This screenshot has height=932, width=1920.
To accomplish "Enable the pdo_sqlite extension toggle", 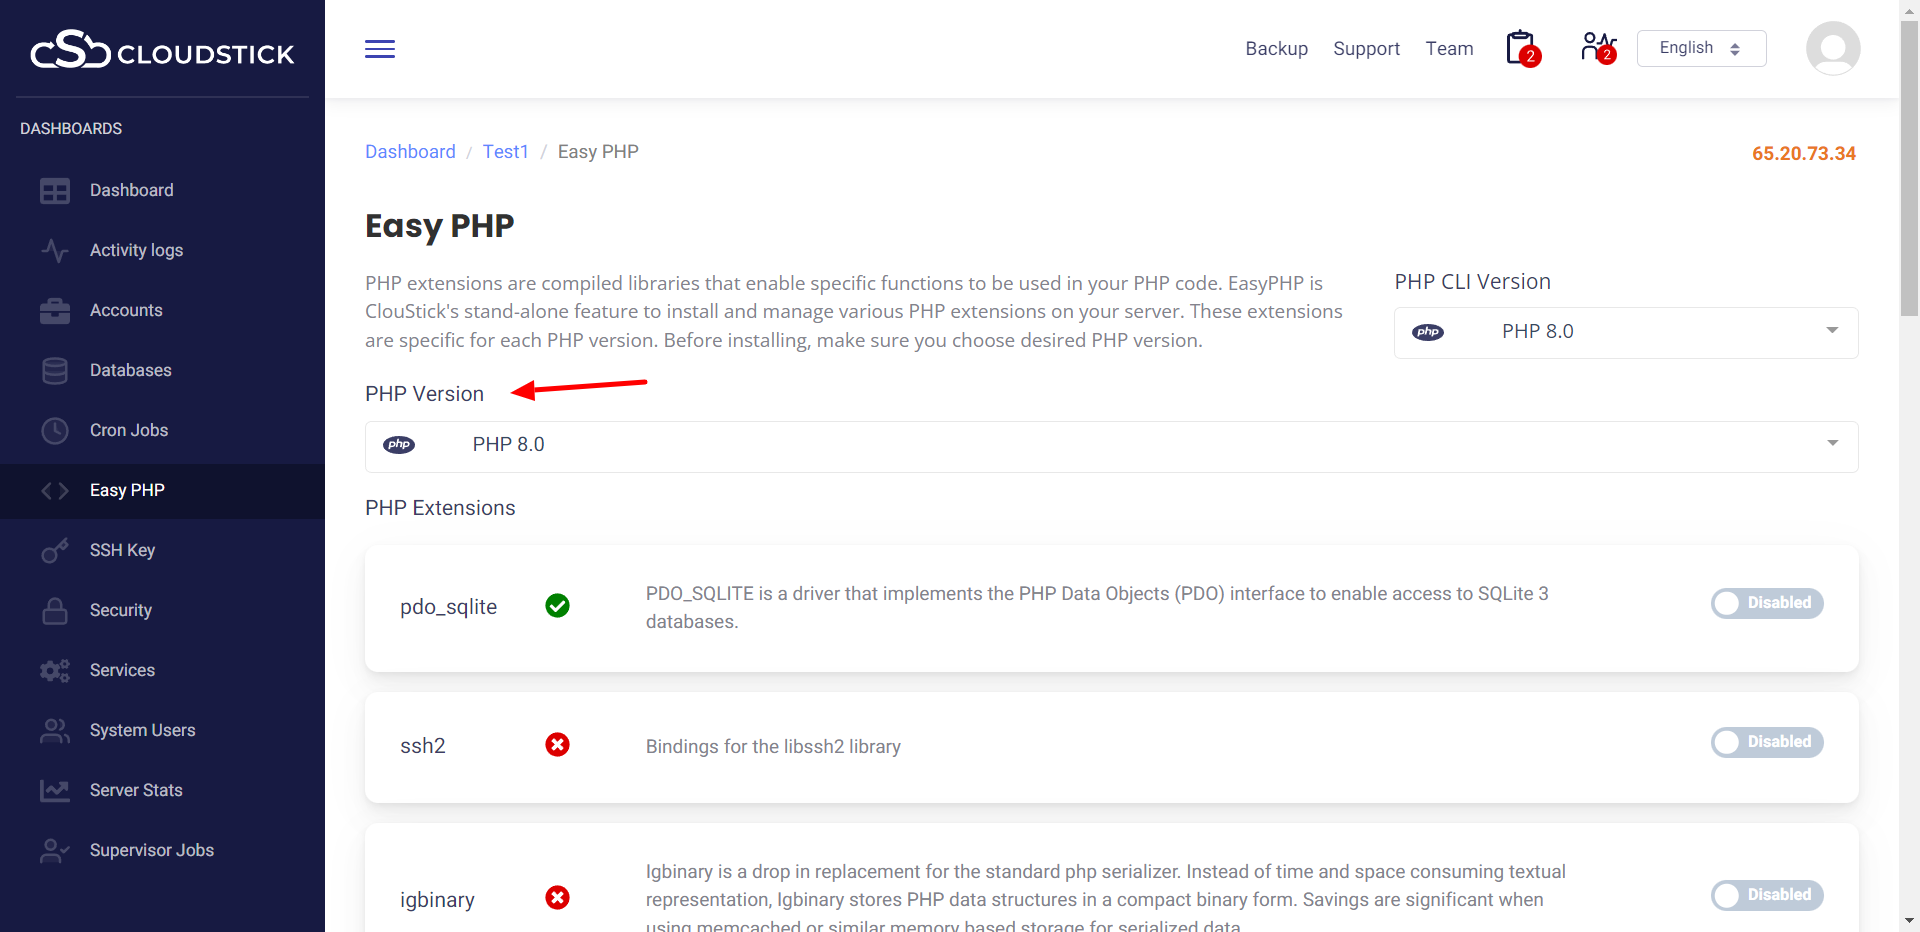I will 1766,603.
